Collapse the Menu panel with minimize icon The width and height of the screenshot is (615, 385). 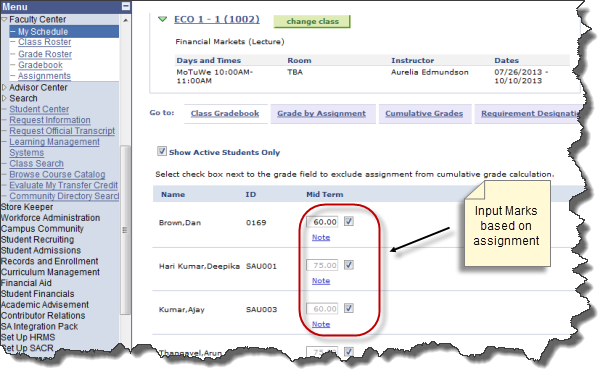[126, 6]
